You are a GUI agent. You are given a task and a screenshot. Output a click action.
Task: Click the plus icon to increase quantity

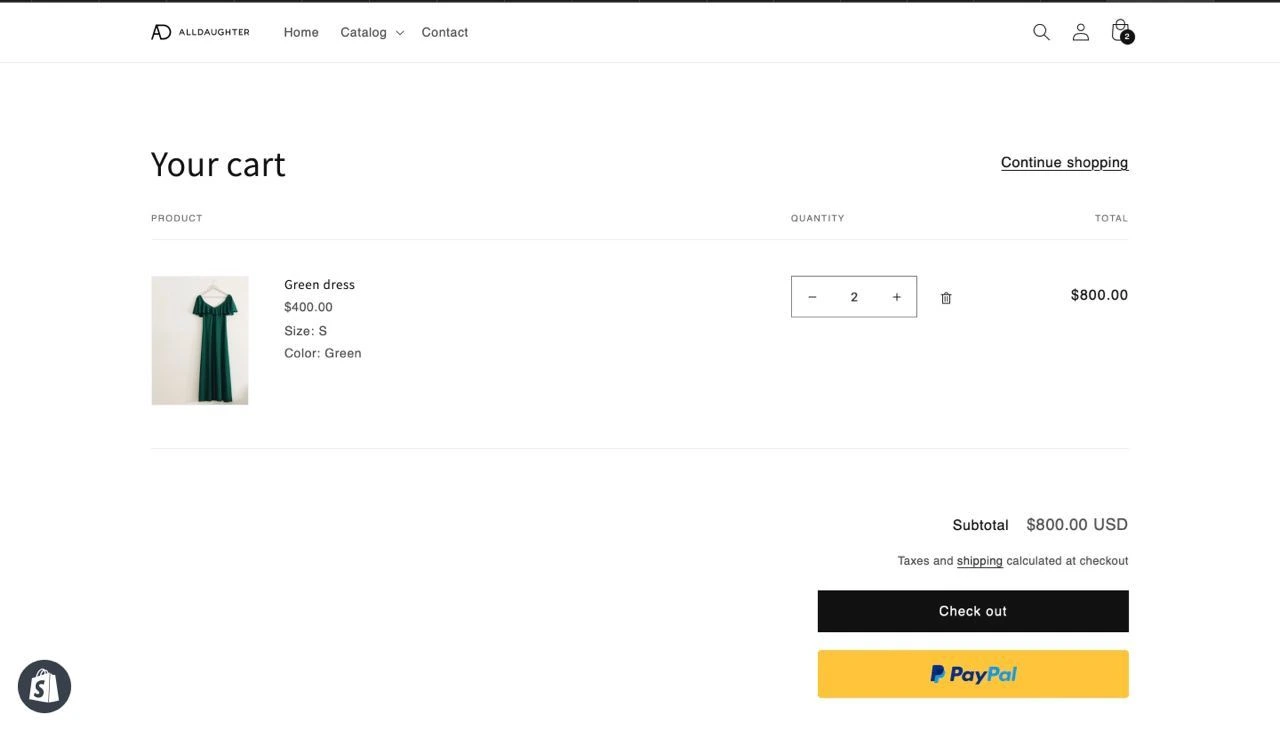(896, 297)
